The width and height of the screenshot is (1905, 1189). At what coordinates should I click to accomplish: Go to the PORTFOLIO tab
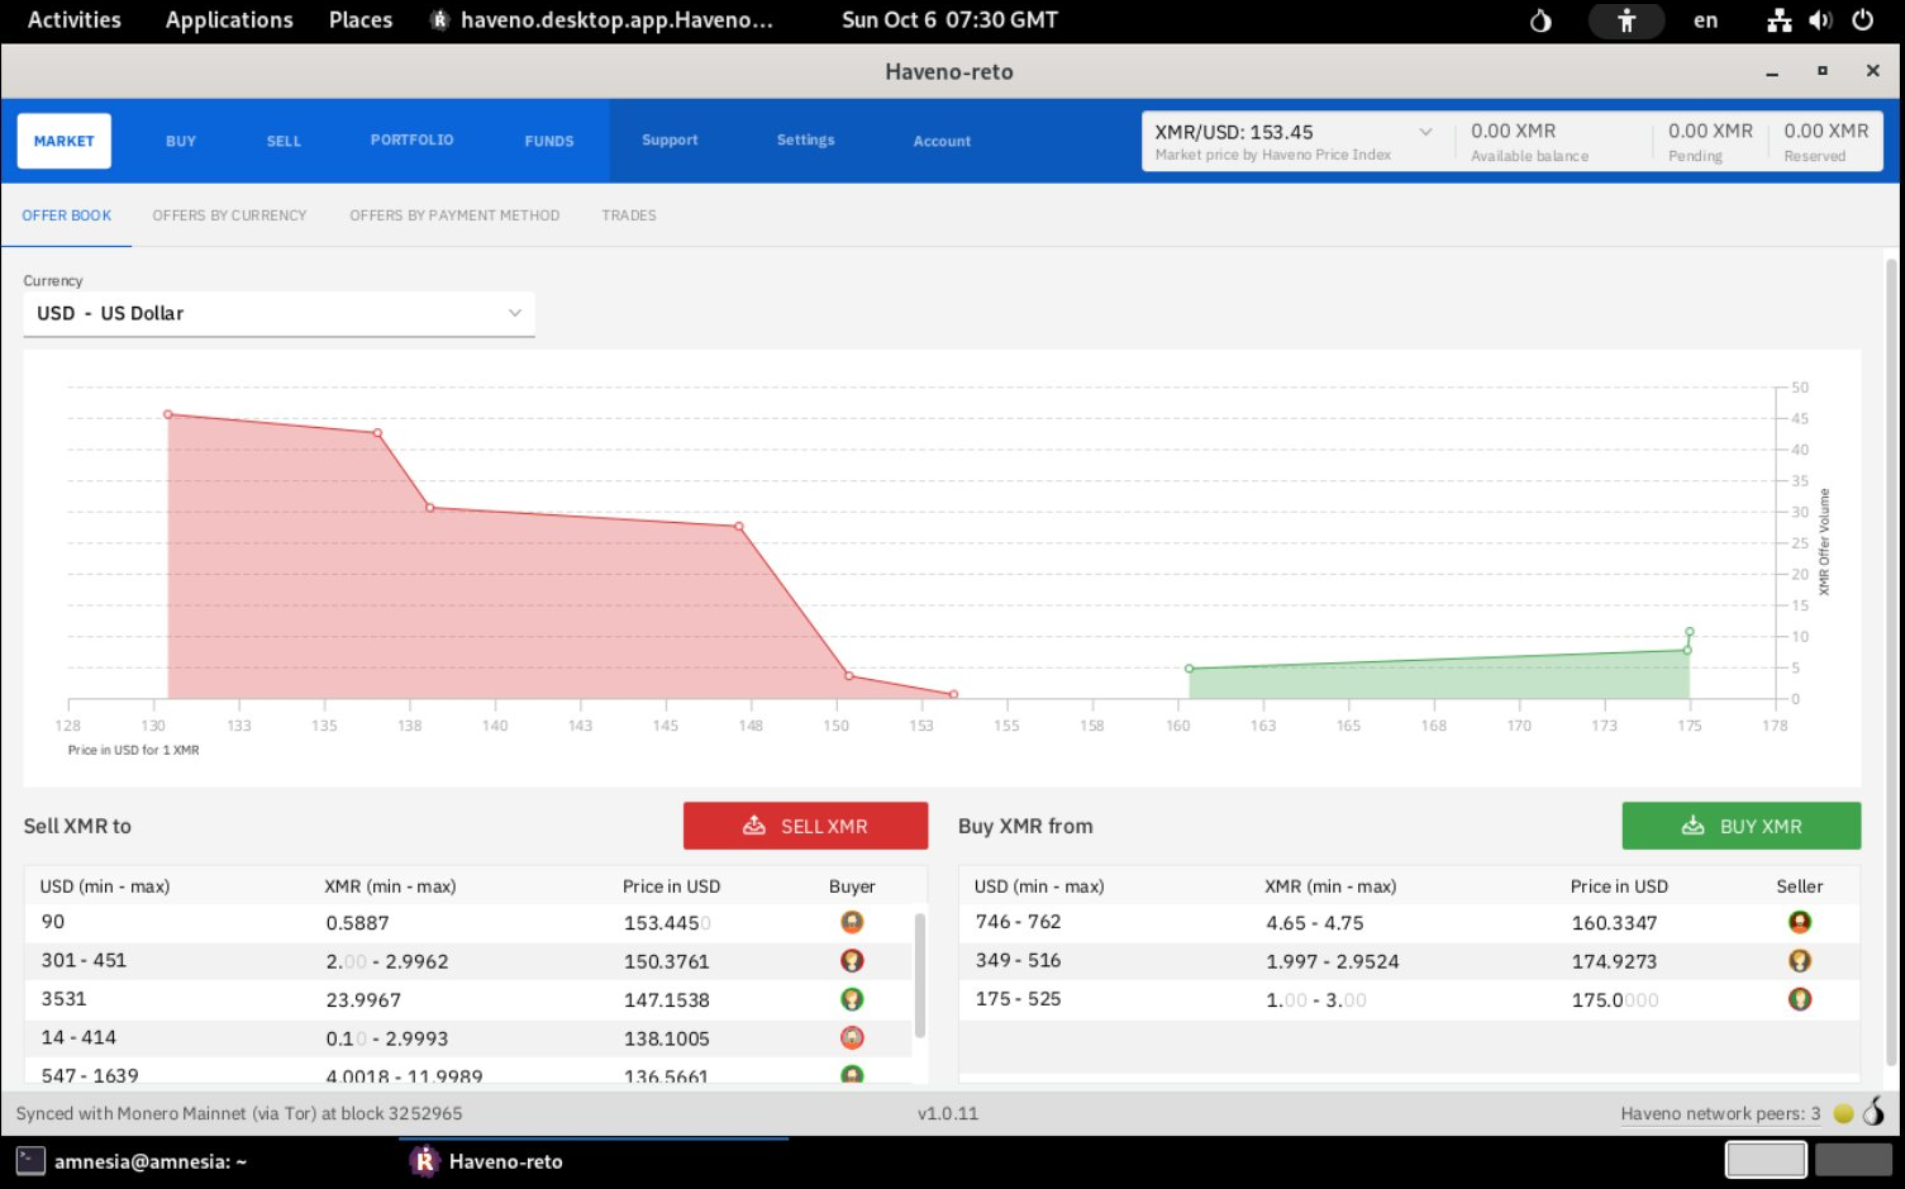coord(412,140)
